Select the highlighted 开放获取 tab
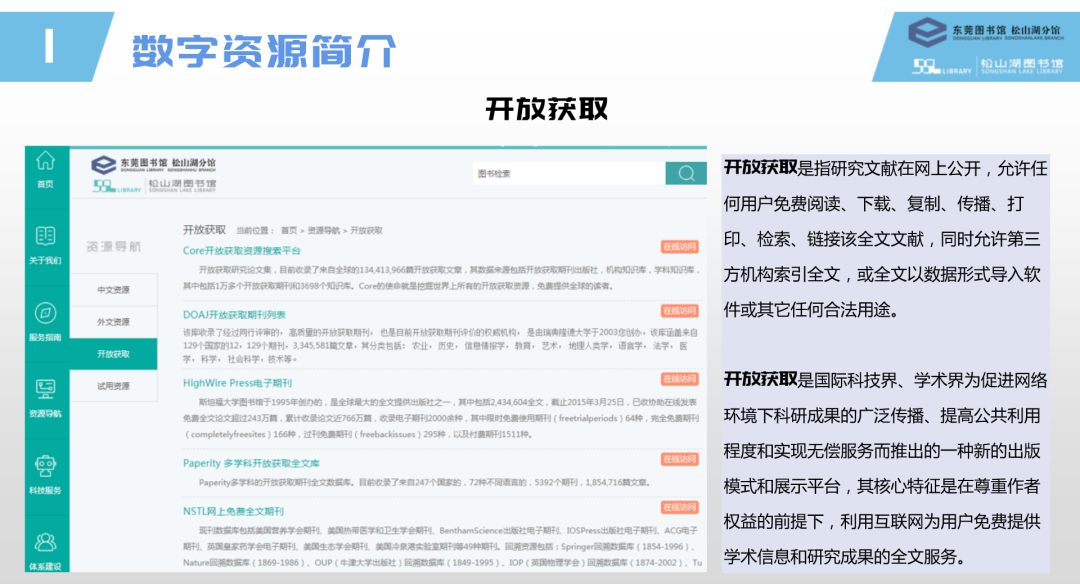1080x584 pixels. [x=113, y=354]
